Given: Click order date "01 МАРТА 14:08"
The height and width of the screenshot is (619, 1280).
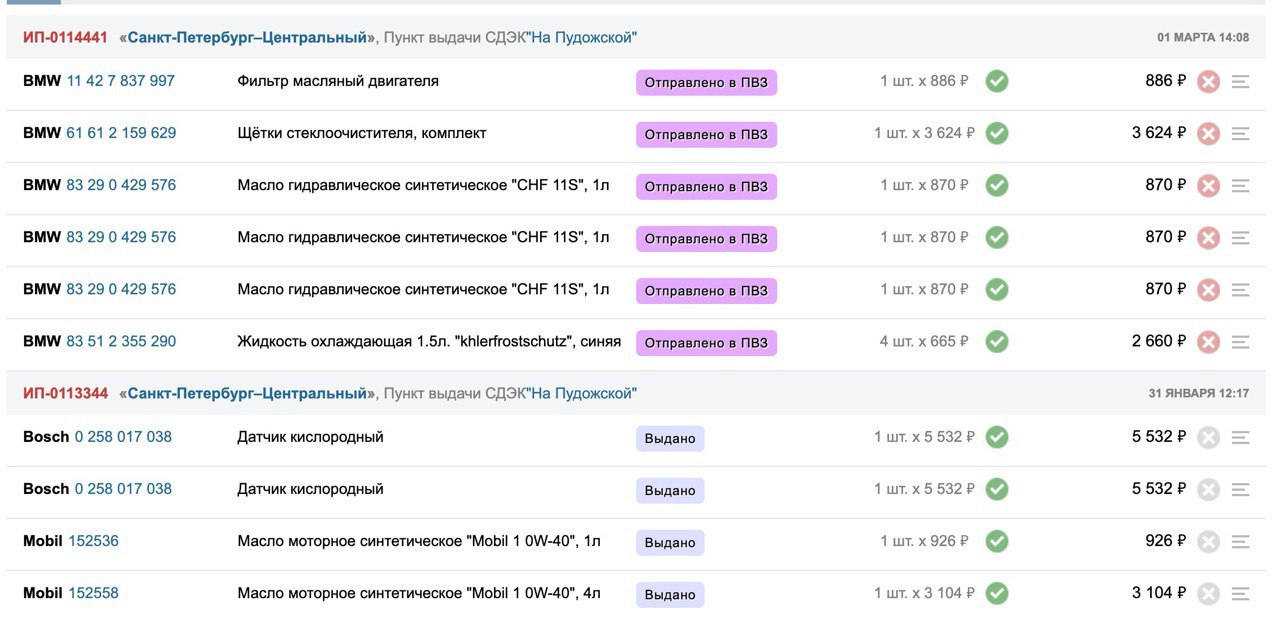Looking at the screenshot, I should pyautogui.click(x=1203, y=38).
